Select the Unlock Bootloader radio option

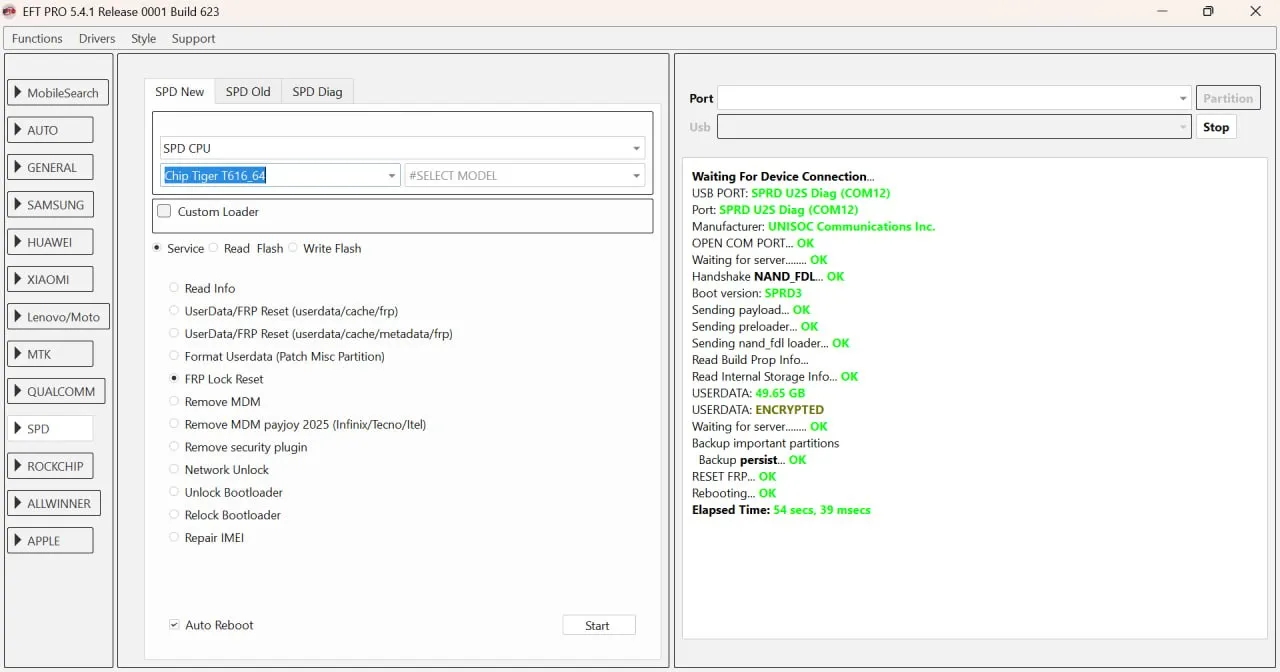(x=175, y=493)
